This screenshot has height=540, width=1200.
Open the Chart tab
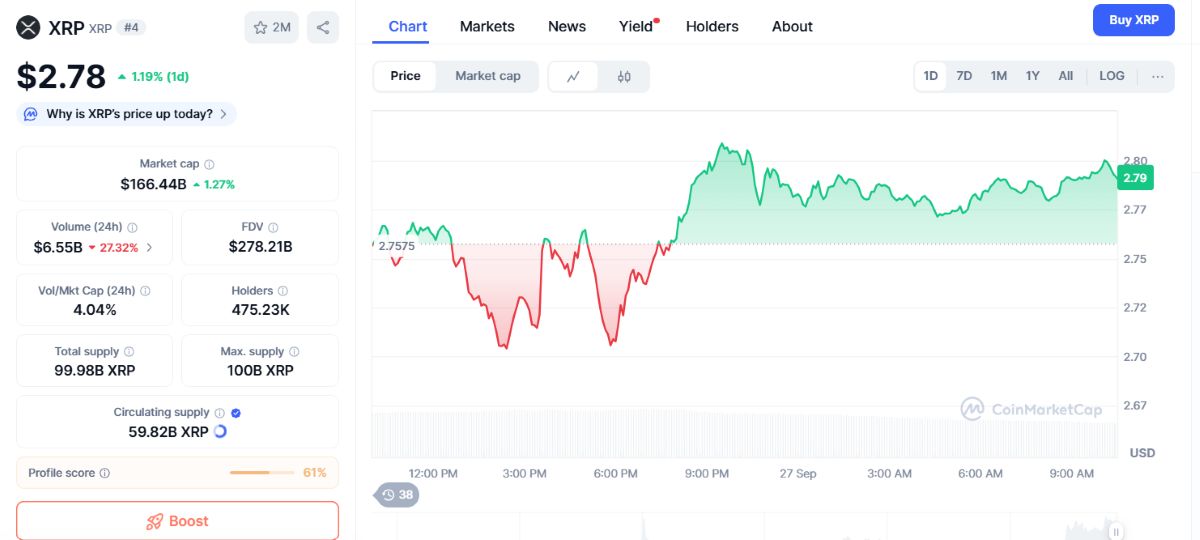(x=408, y=26)
